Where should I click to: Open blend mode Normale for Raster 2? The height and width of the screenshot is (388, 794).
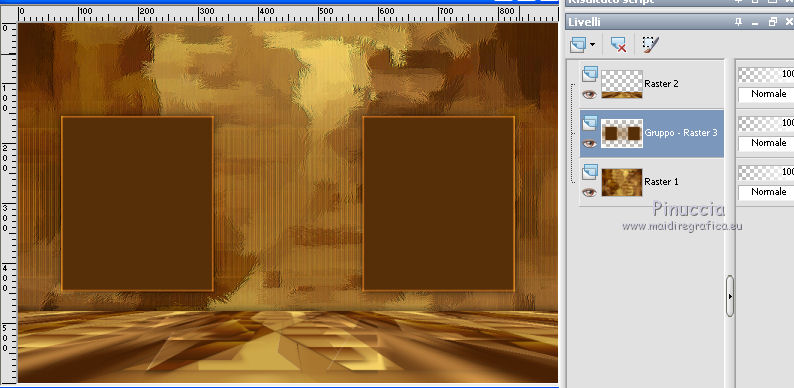click(x=766, y=94)
